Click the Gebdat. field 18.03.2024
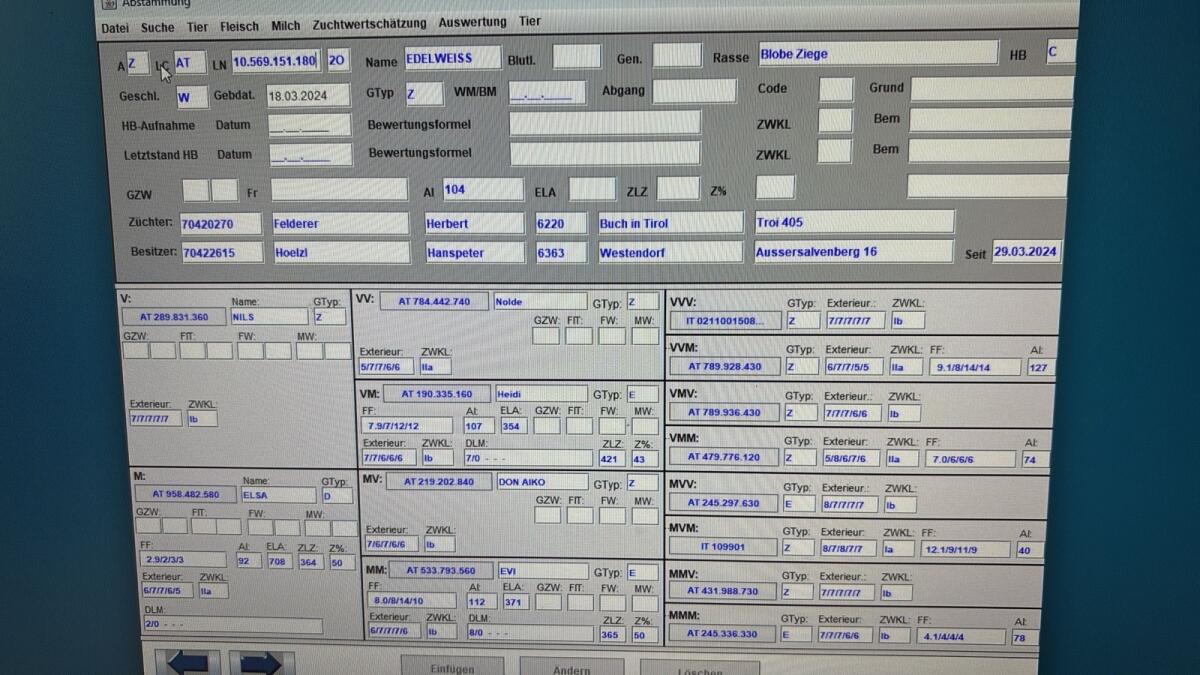 [x=308, y=96]
